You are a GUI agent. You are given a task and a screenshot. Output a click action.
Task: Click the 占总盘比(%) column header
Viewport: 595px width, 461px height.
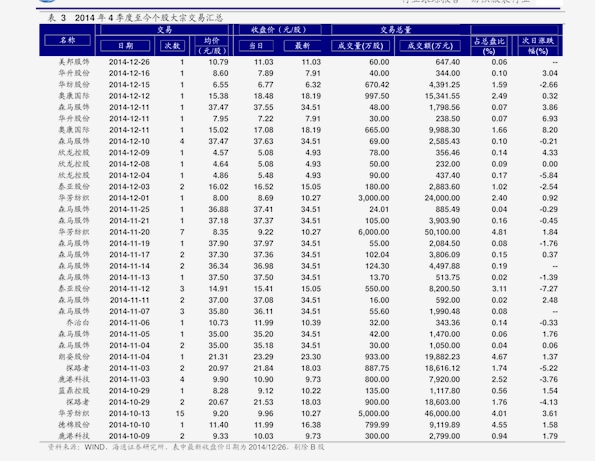click(x=489, y=46)
